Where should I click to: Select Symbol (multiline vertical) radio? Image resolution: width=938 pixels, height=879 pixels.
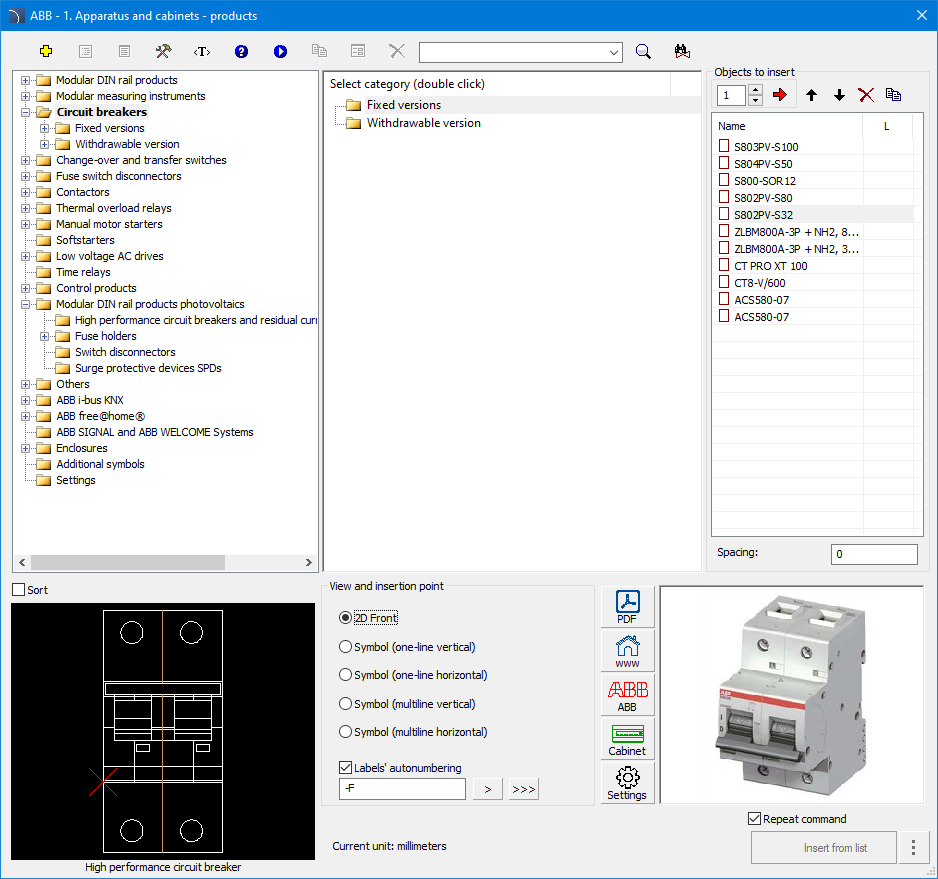tap(345, 704)
